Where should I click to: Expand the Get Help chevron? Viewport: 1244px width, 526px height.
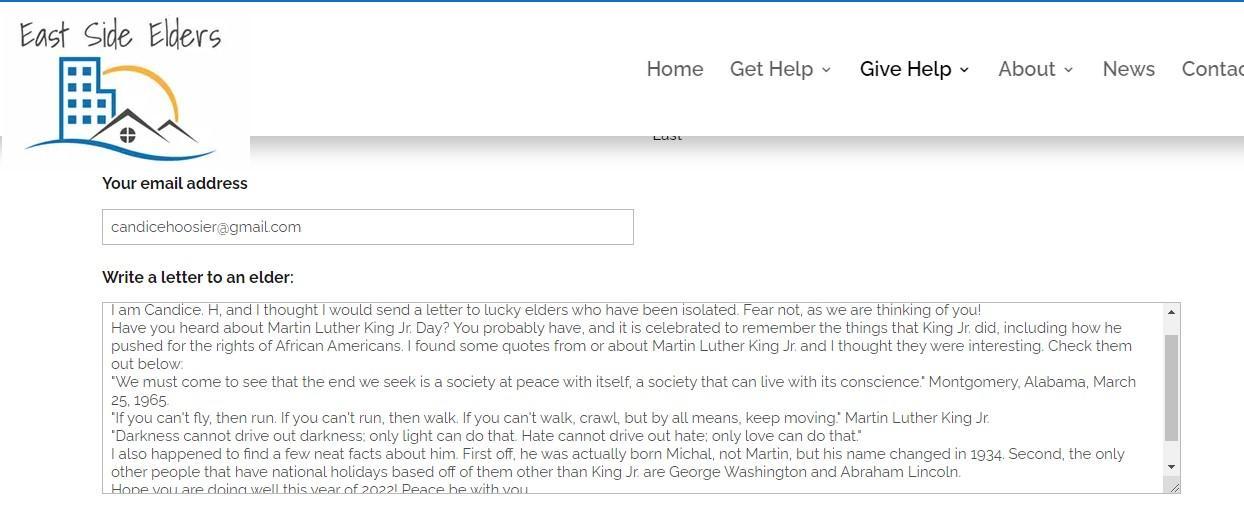[x=826, y=70]
